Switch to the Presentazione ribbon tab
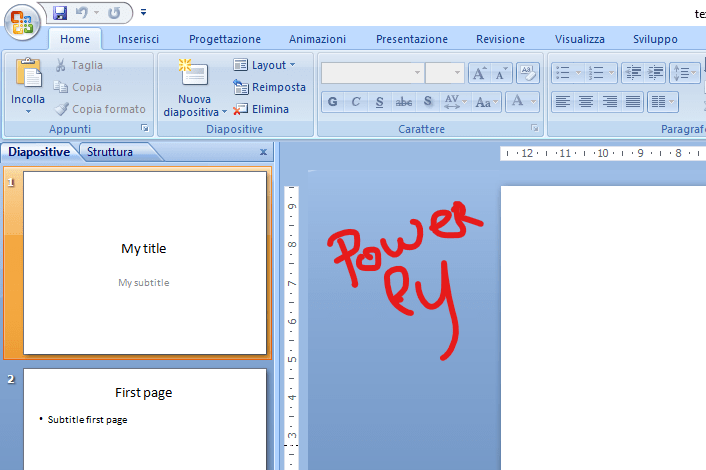This screenshot has height=470, width=706. pos(412,39)
